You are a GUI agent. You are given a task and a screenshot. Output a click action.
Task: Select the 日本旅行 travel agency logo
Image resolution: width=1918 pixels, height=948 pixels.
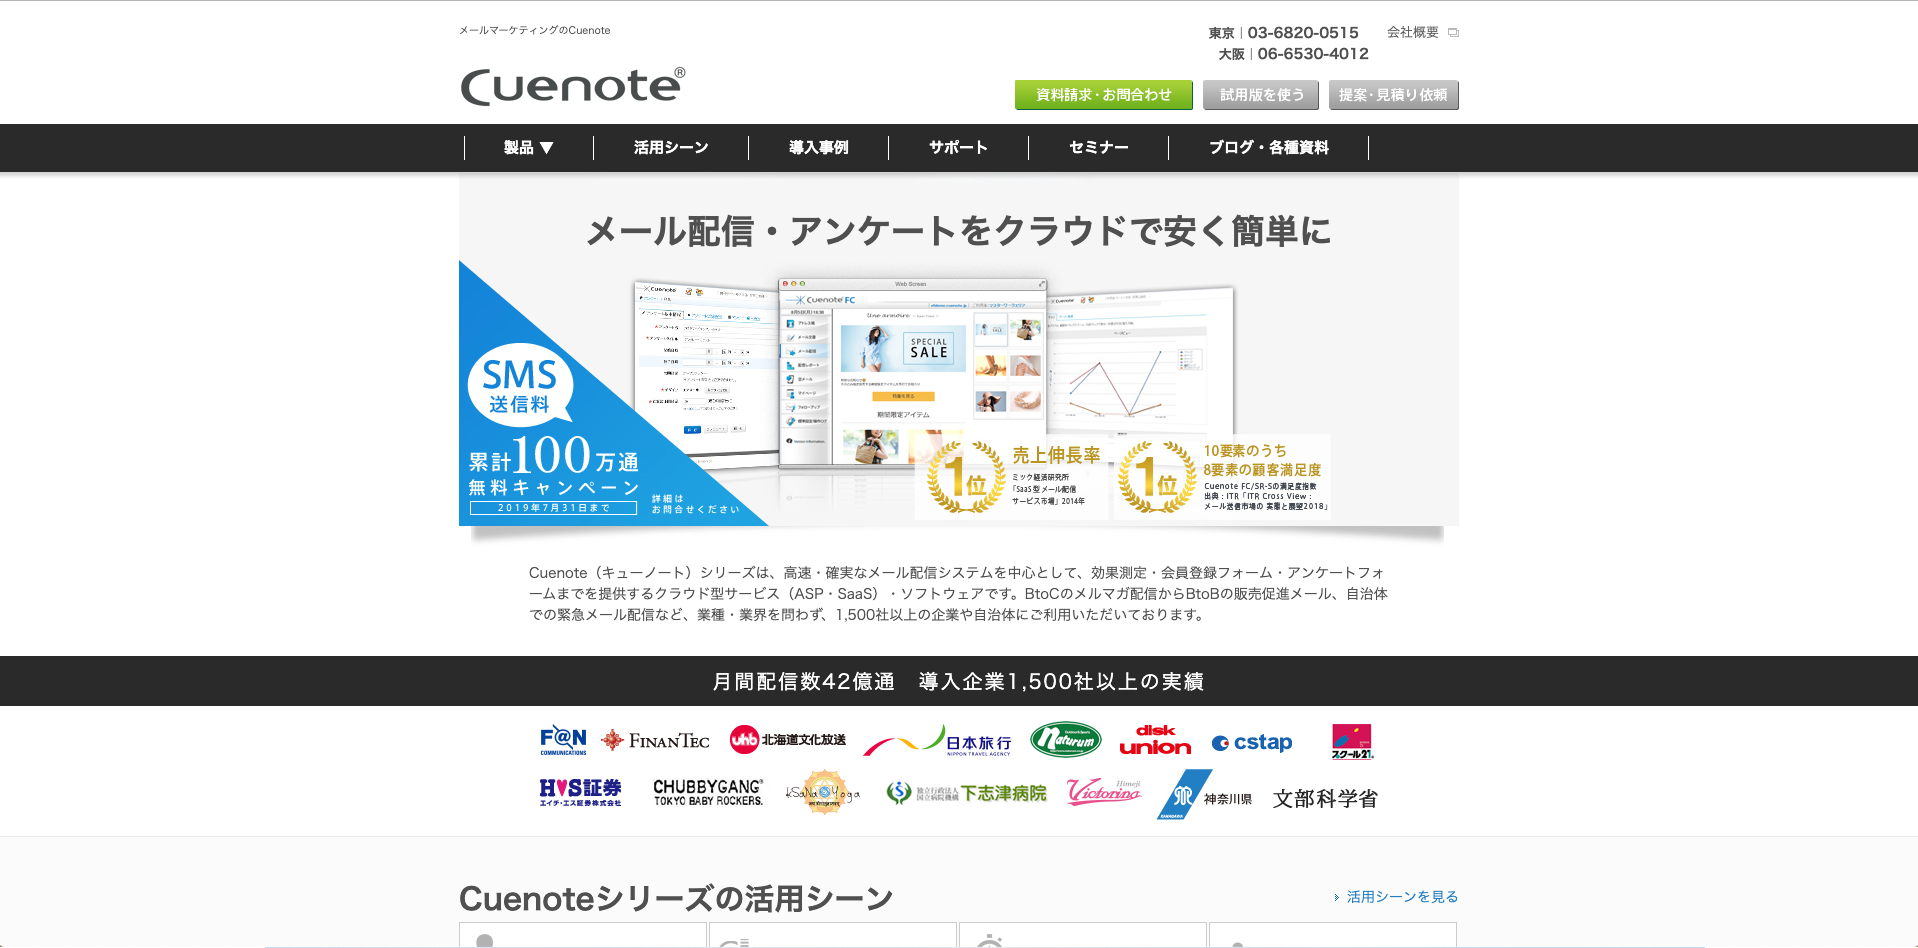pos(938,741)
